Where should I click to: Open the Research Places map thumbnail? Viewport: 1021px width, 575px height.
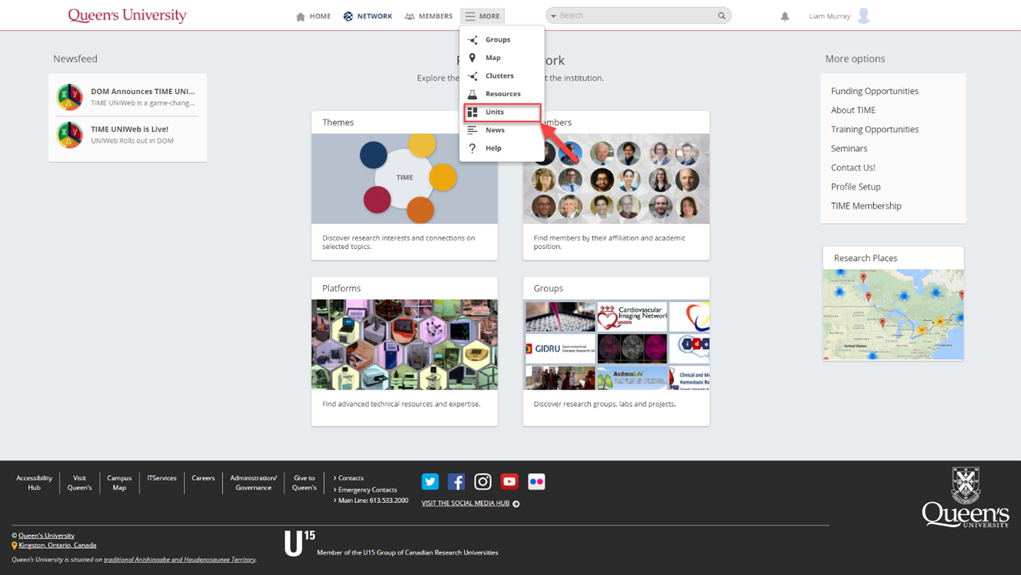click(893, 314)
